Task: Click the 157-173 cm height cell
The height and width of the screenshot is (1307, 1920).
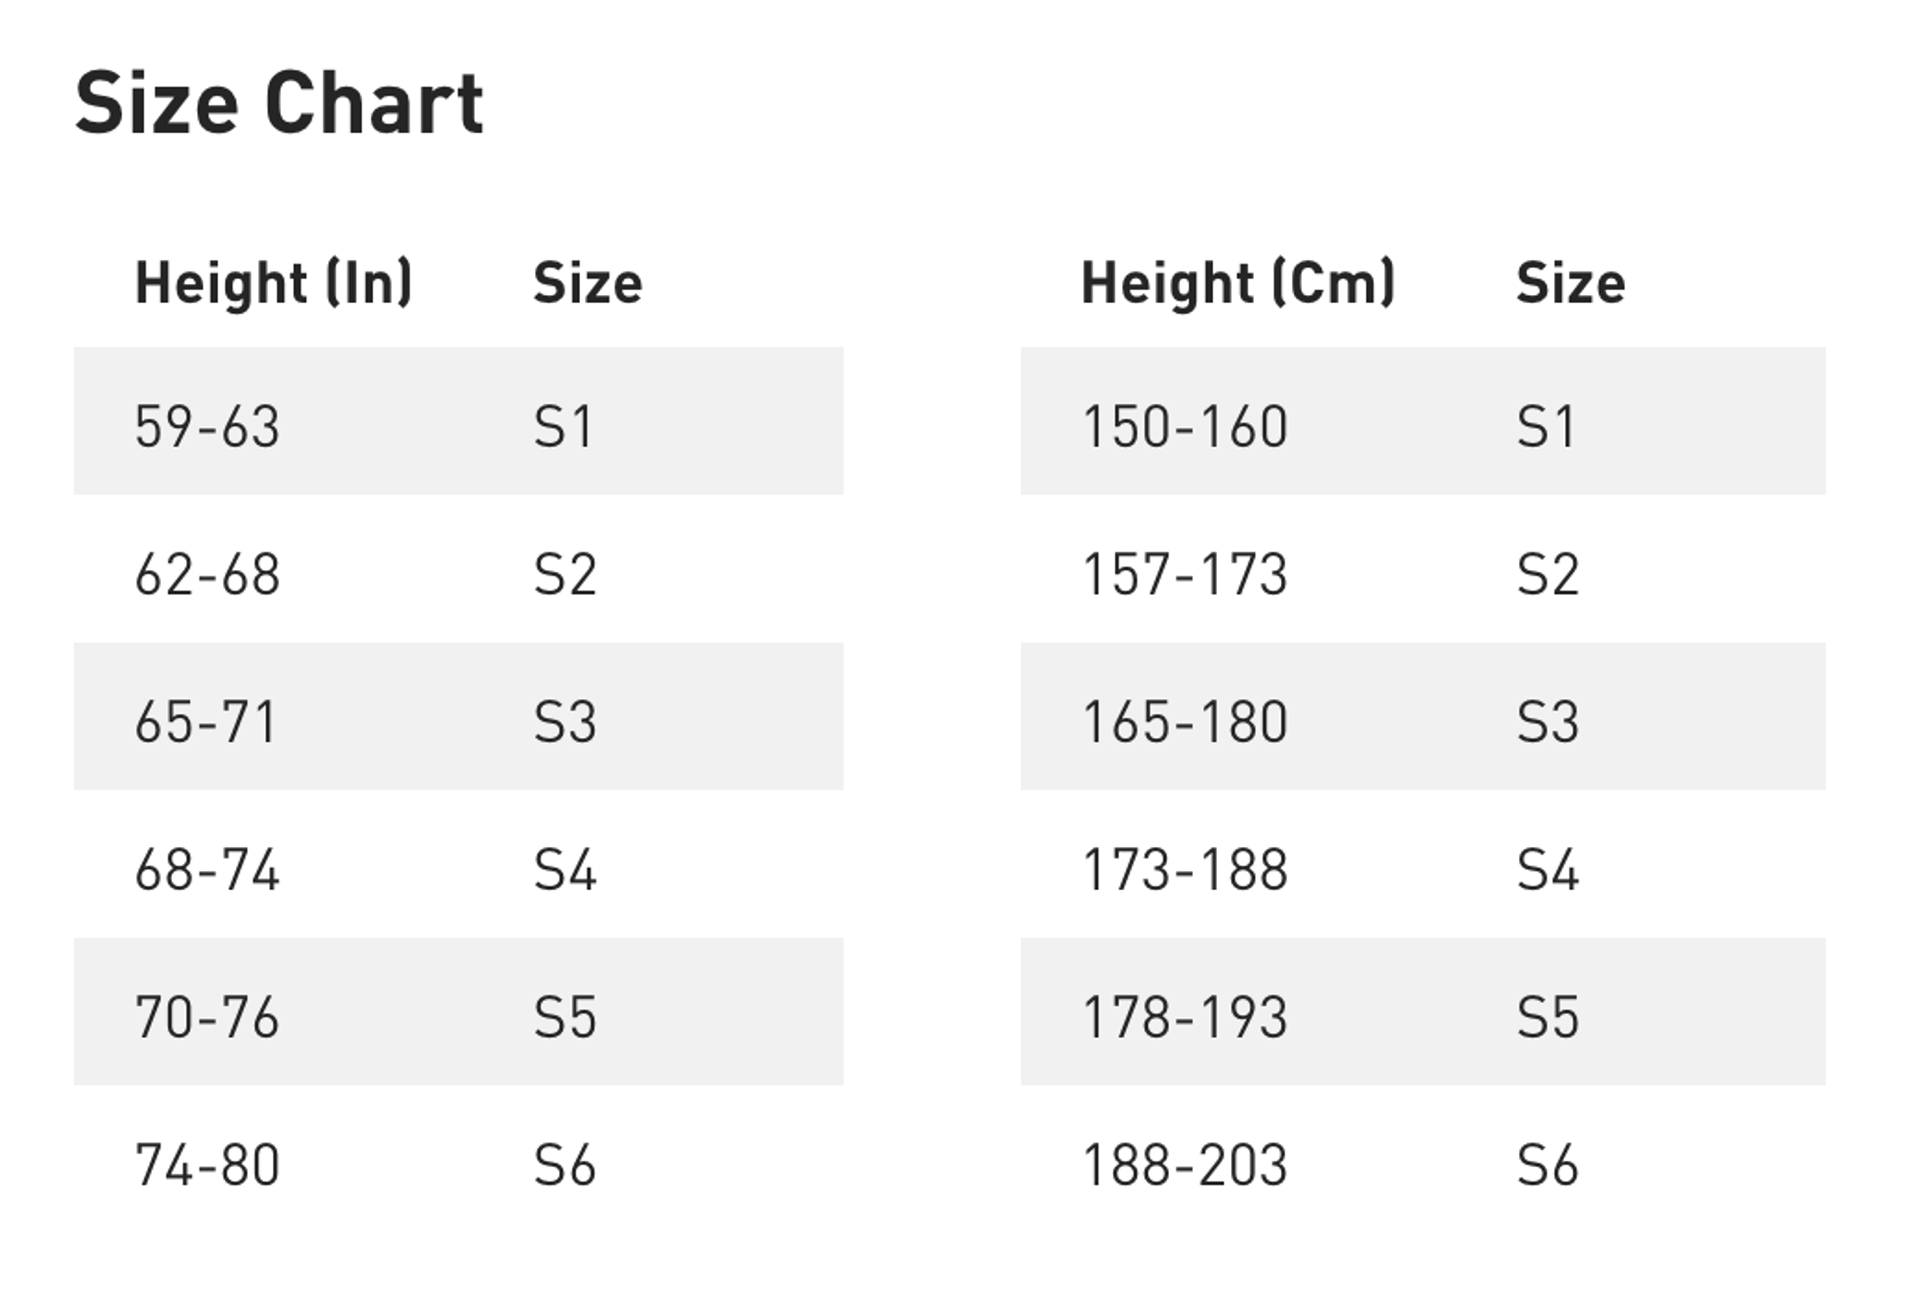Action: [x=1185, y=574]
